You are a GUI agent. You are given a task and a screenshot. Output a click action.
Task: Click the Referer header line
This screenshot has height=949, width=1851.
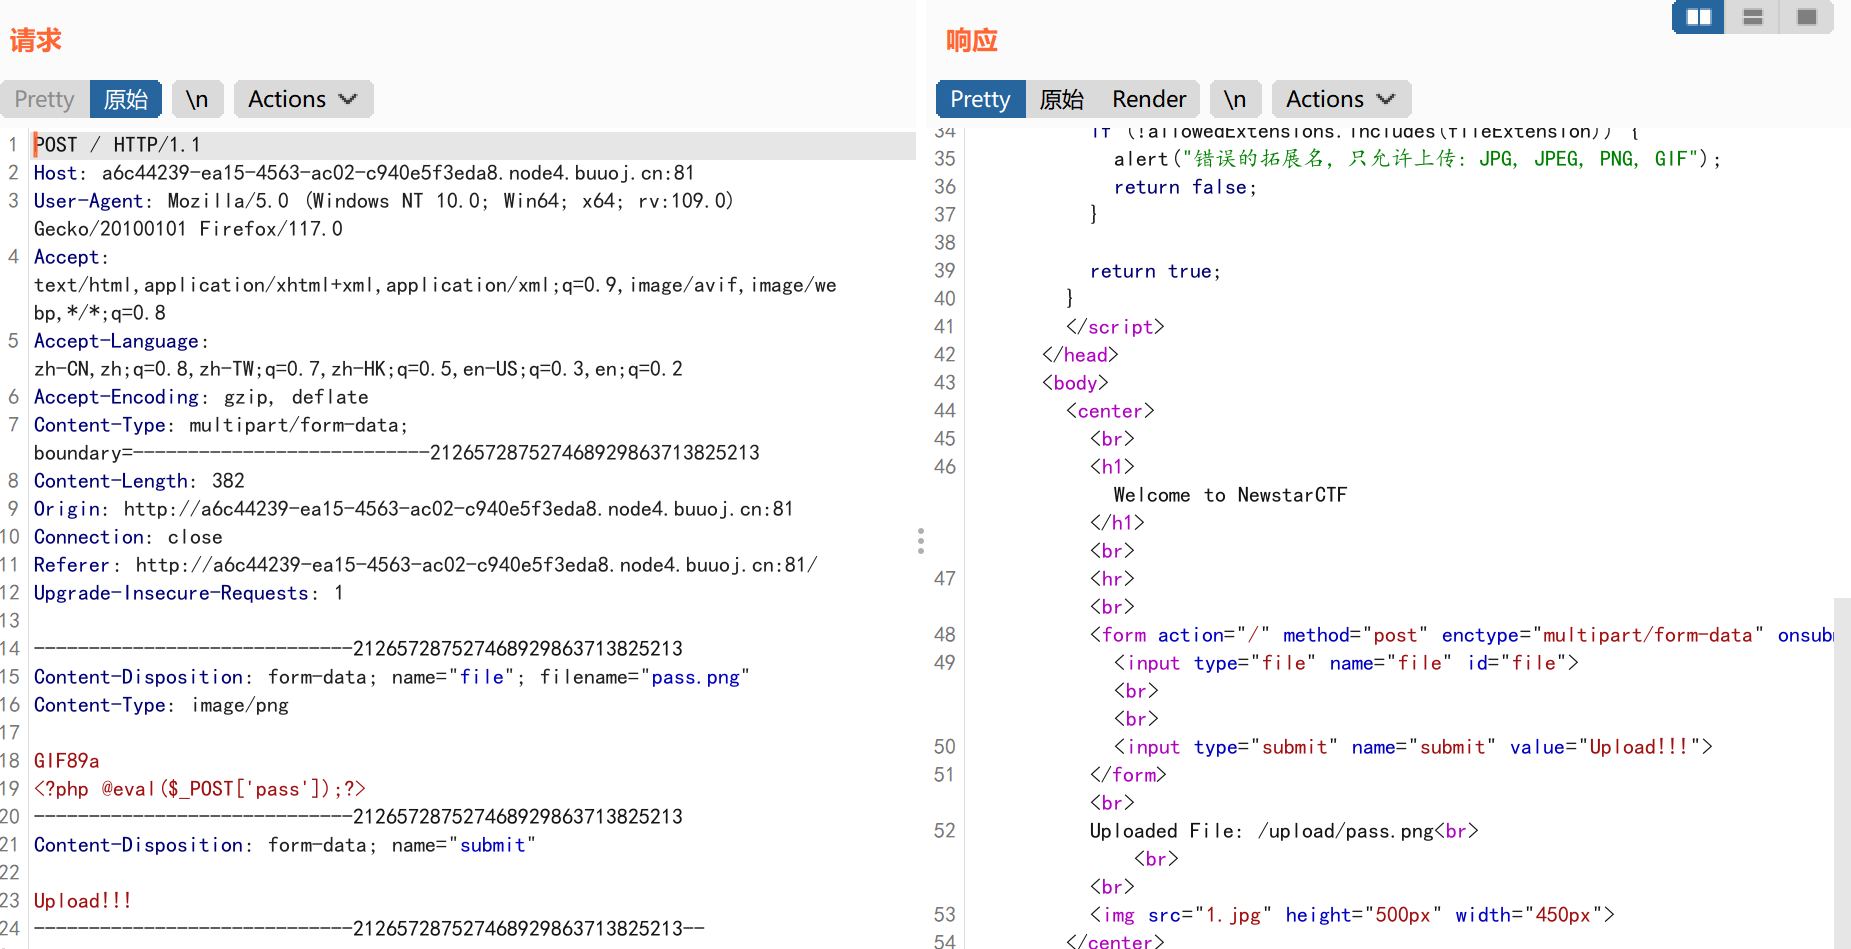[x=425, y=565]
